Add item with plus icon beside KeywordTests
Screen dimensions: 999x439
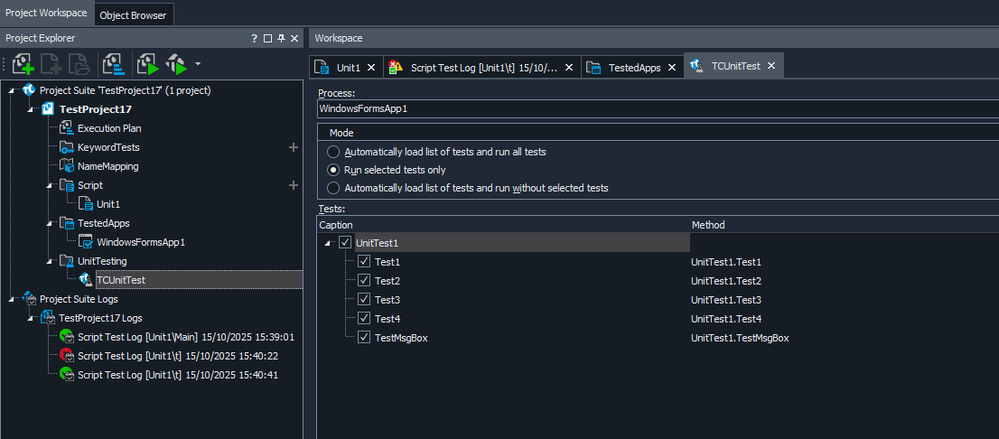click(x=293, y=147)
